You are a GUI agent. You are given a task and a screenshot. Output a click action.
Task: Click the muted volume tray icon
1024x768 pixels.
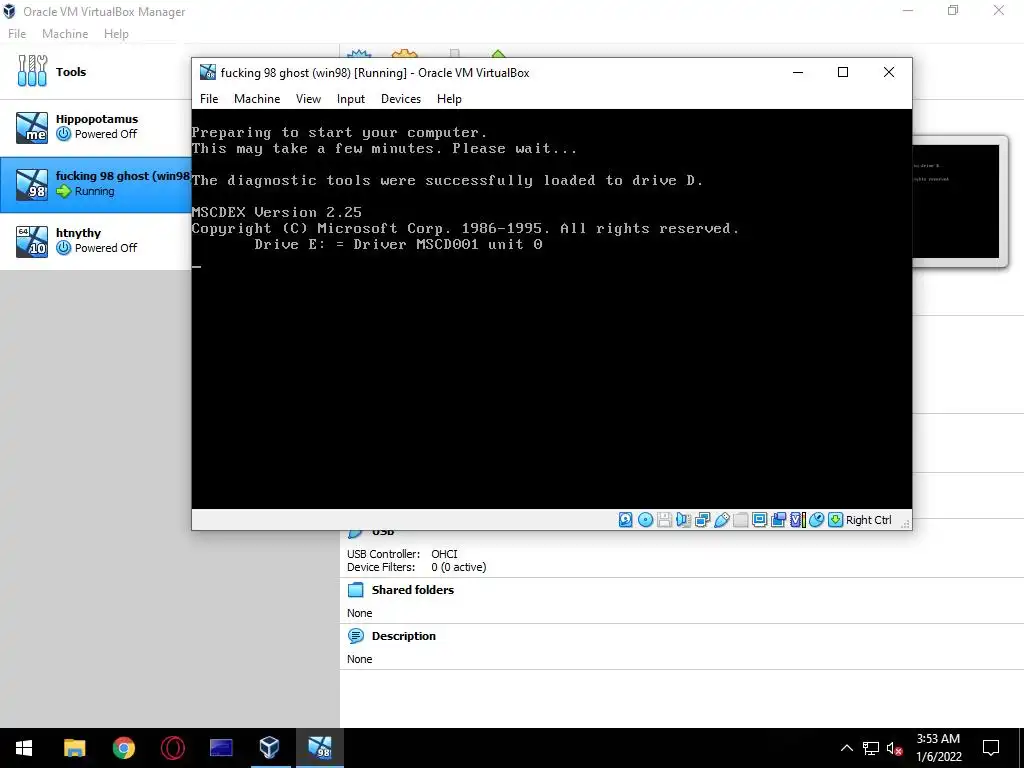(895, 748)
